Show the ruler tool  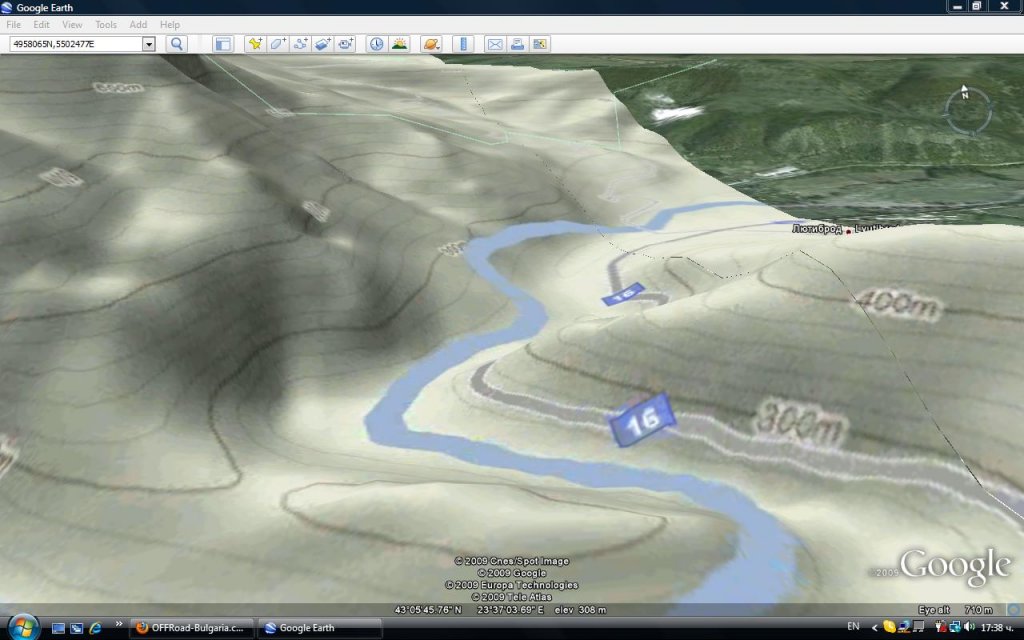tap(463, 44)
